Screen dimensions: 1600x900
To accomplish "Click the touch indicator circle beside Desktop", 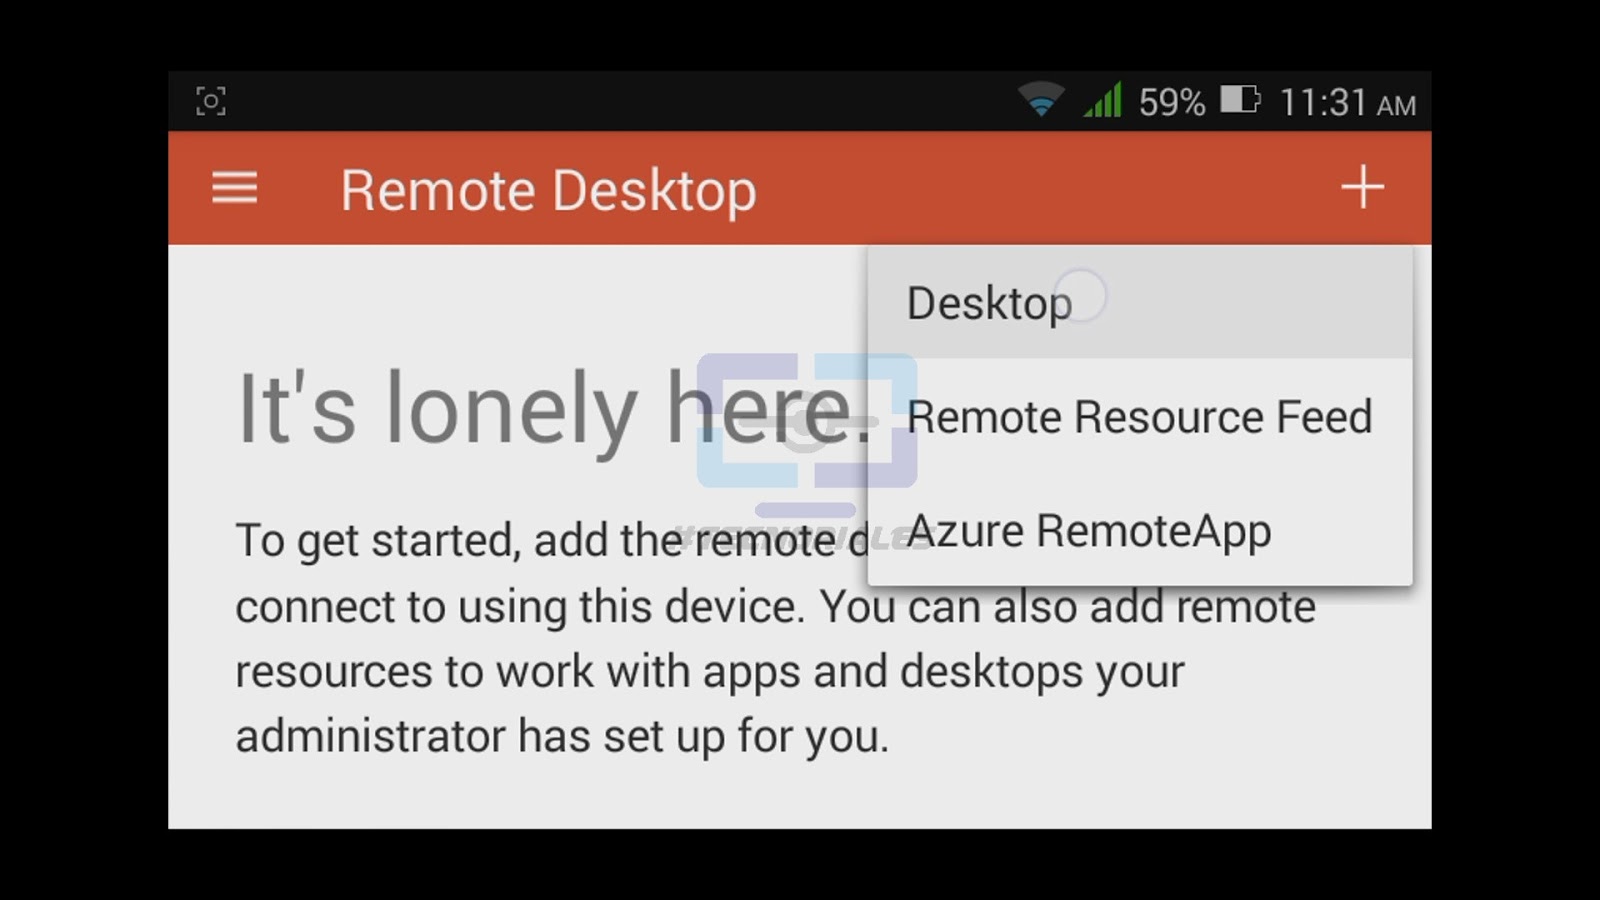I will pyautogui.click(x=1080, y=296).
